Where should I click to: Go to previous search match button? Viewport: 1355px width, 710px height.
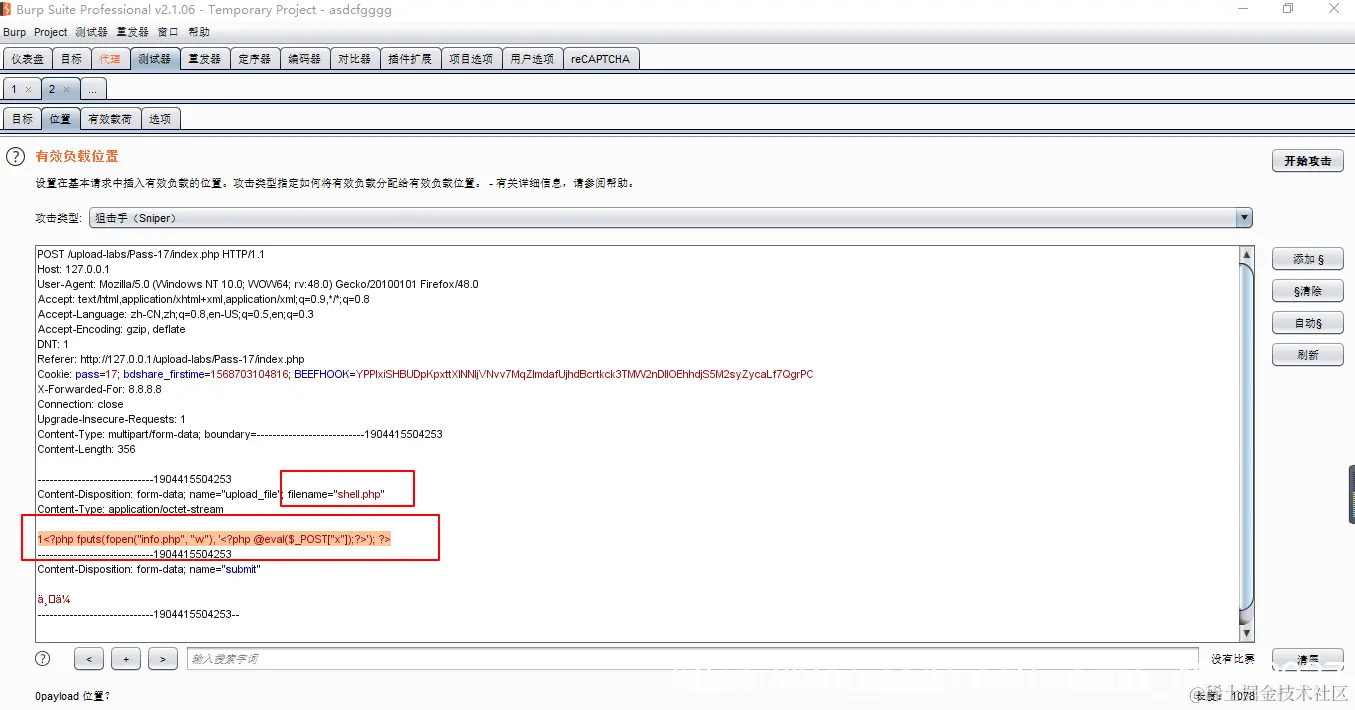(89, 659)
